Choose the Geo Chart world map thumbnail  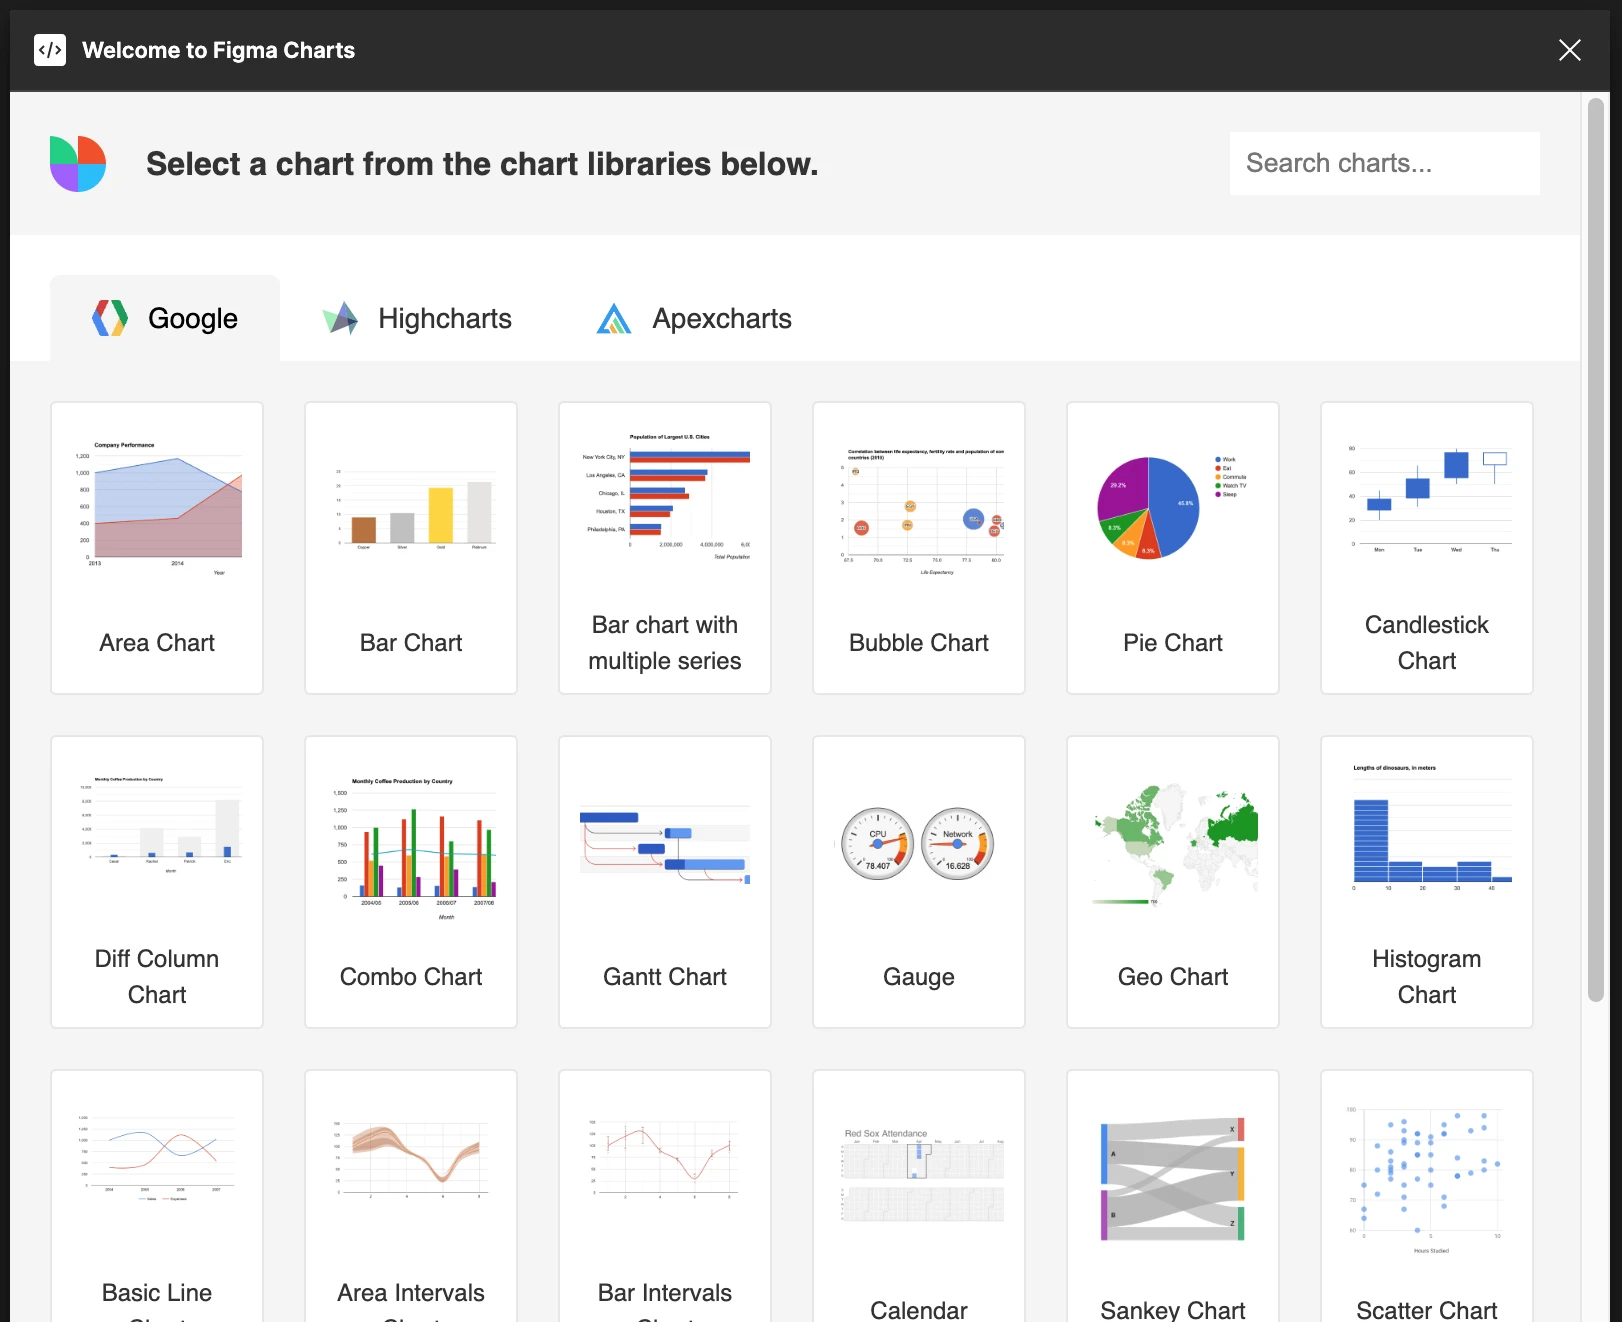1173,844
